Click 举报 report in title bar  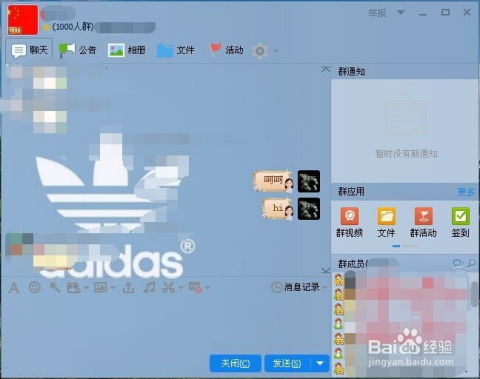[x=377, y=13]
